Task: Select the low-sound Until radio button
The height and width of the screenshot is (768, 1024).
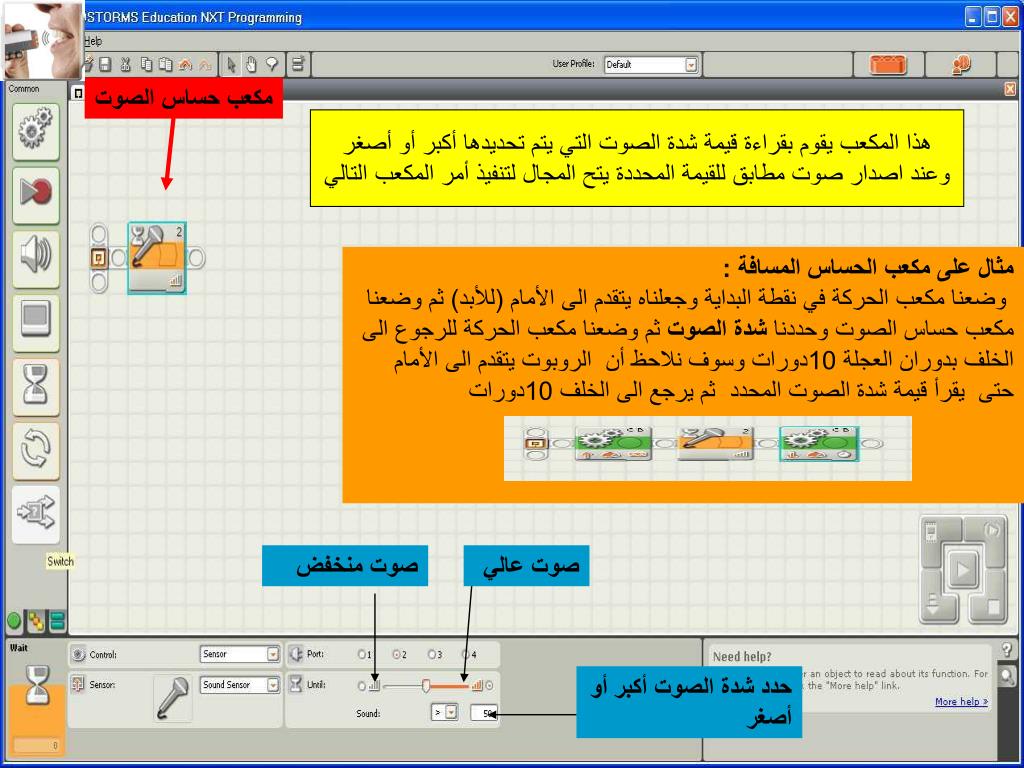Action: click(x=362, y=686)
